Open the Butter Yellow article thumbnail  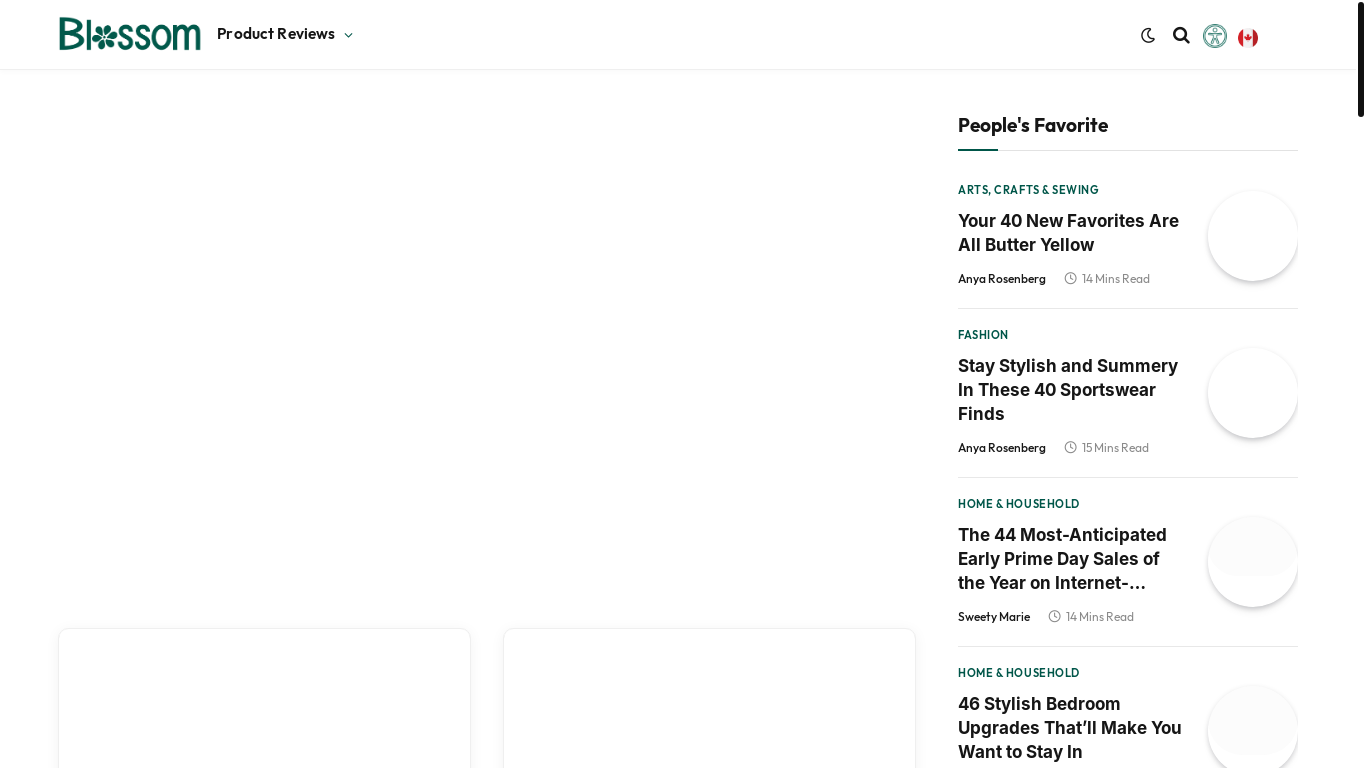click(x=1253, y=236)
